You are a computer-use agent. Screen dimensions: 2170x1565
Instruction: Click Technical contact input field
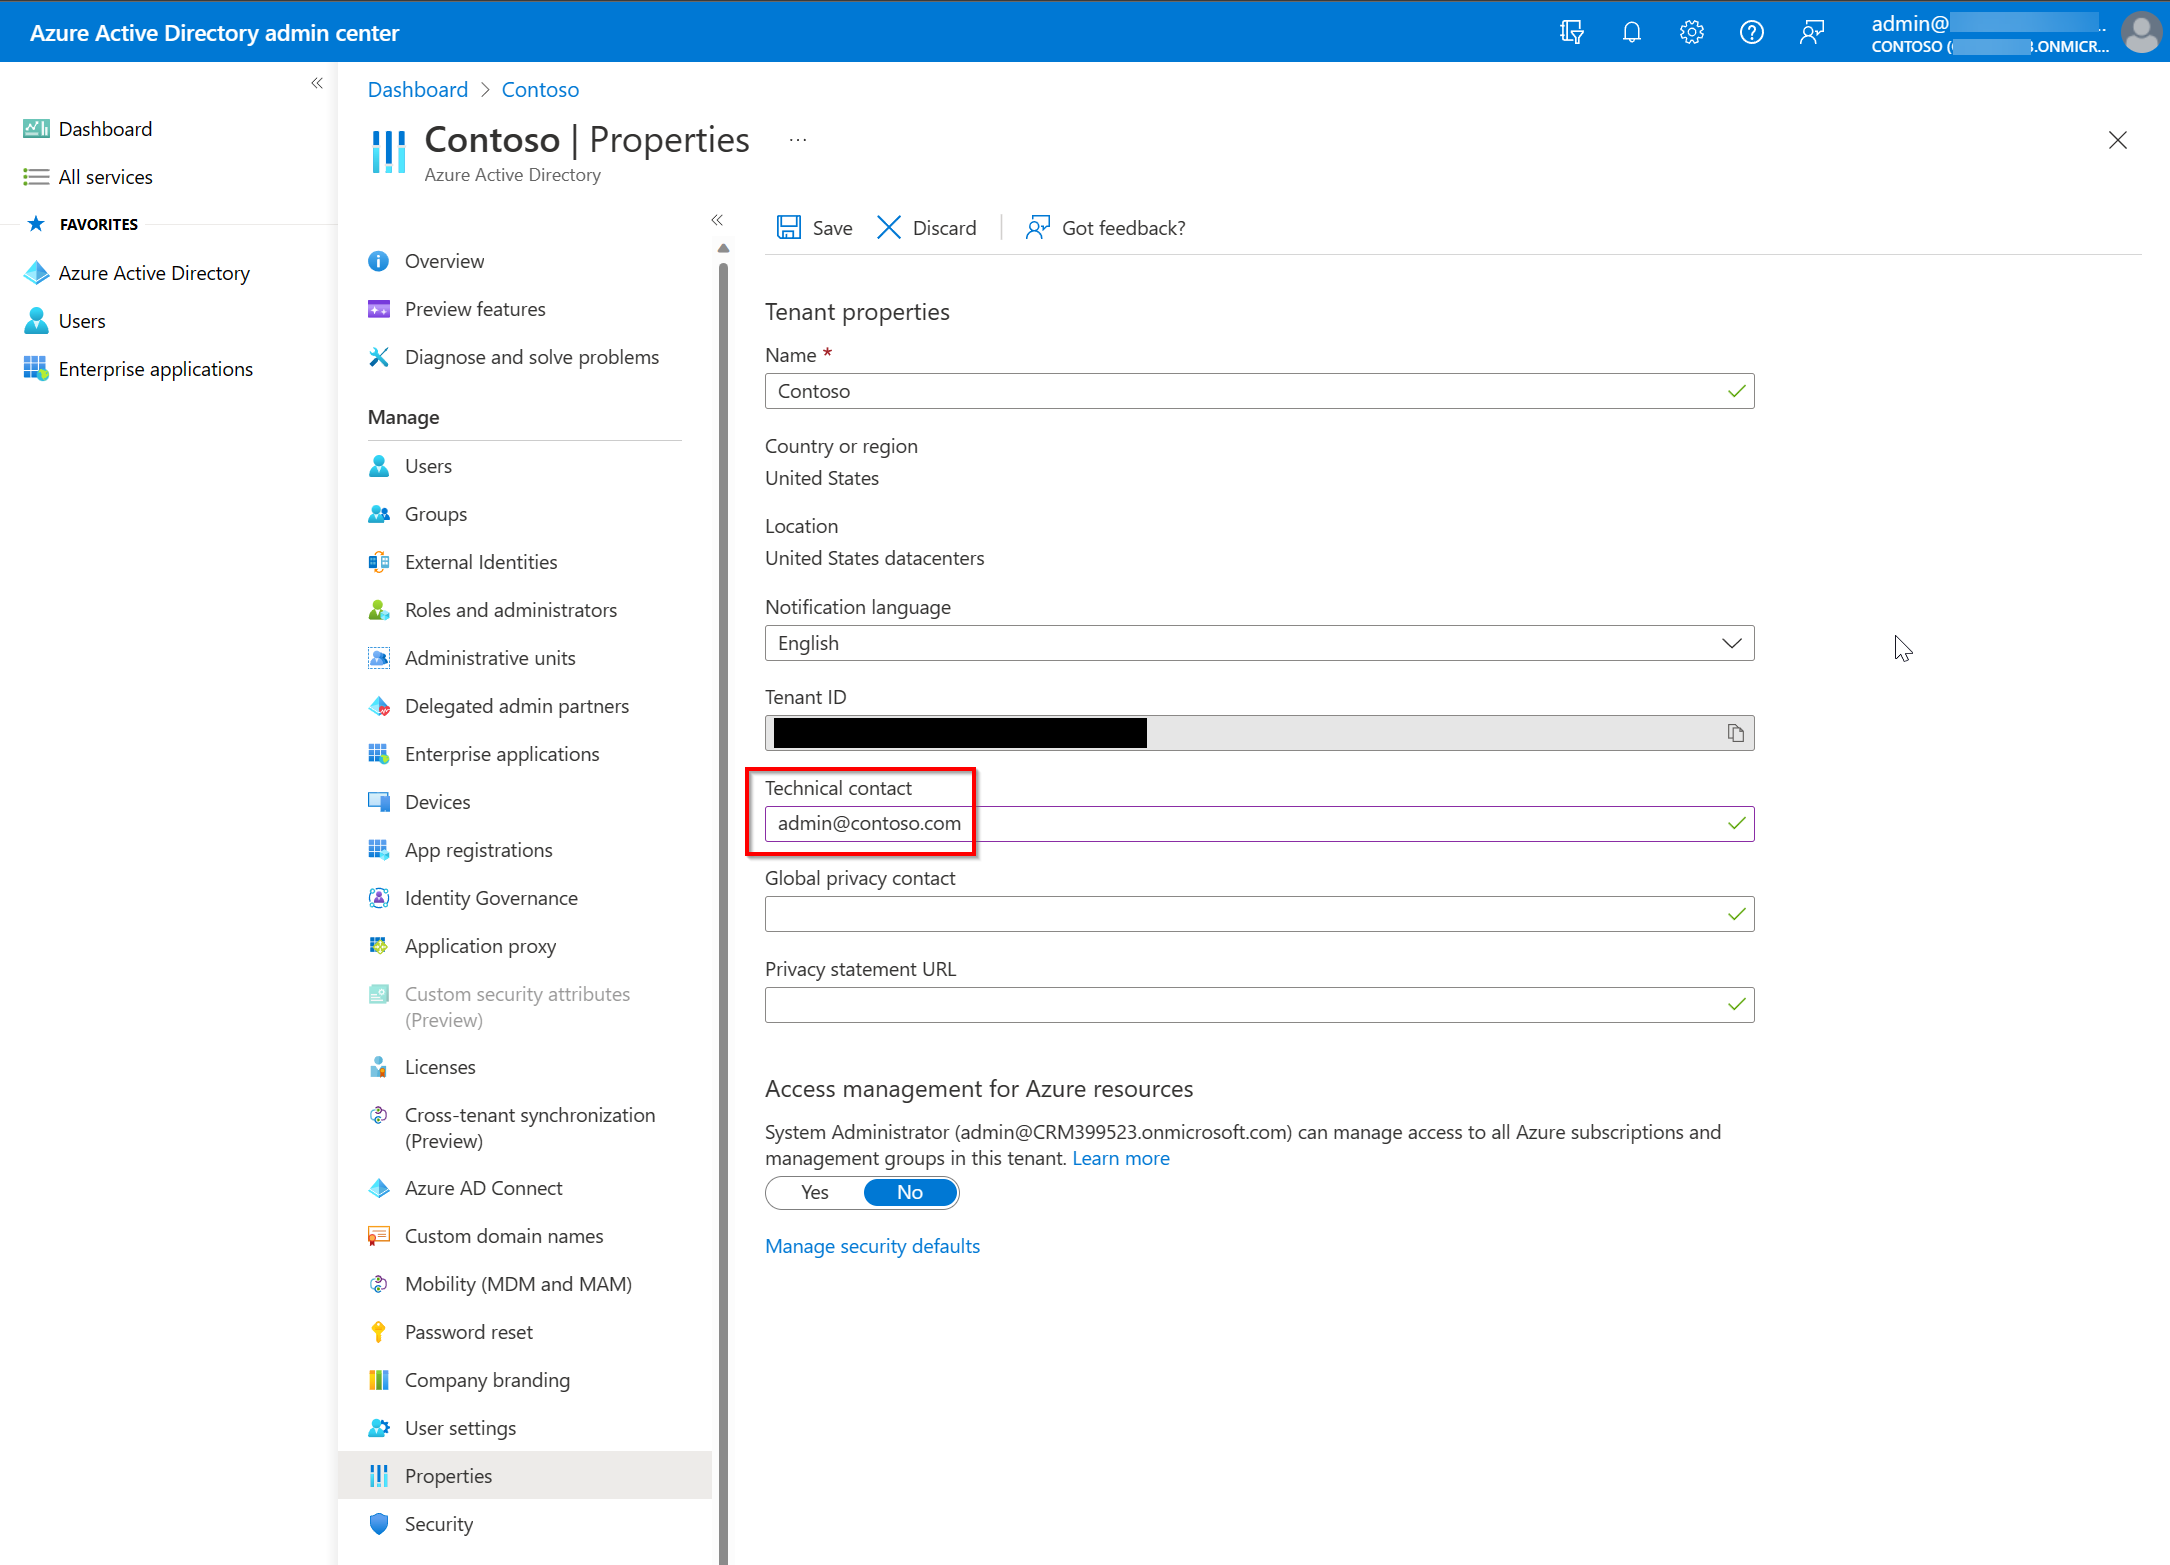(1259, 822)
